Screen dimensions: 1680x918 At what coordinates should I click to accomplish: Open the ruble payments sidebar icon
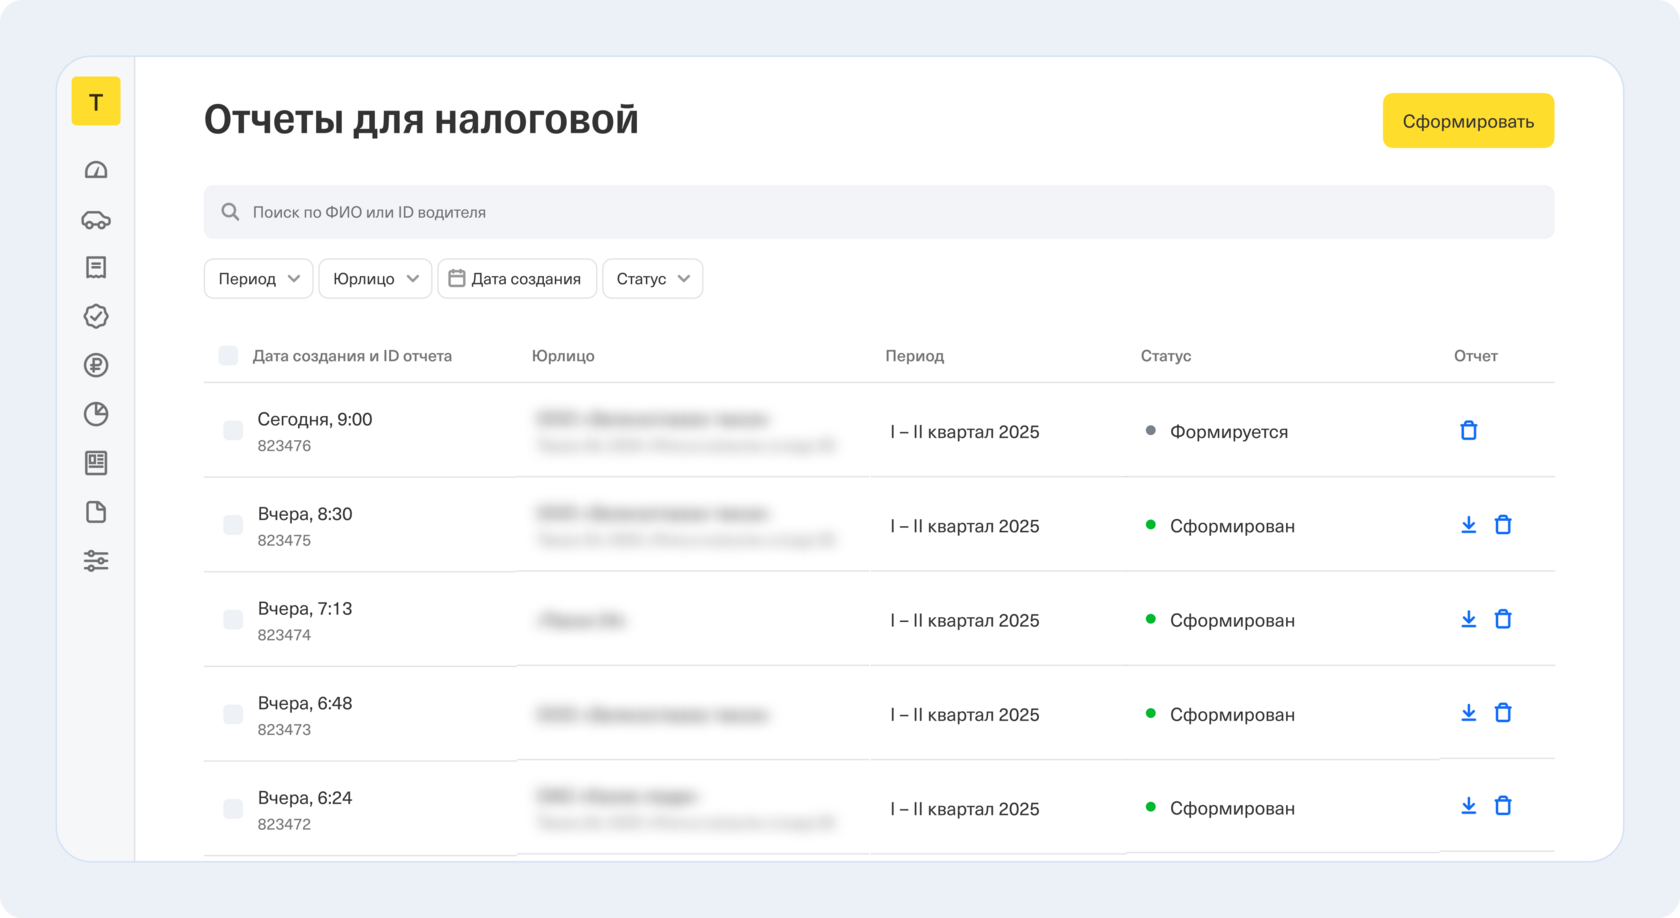point(96,365)
